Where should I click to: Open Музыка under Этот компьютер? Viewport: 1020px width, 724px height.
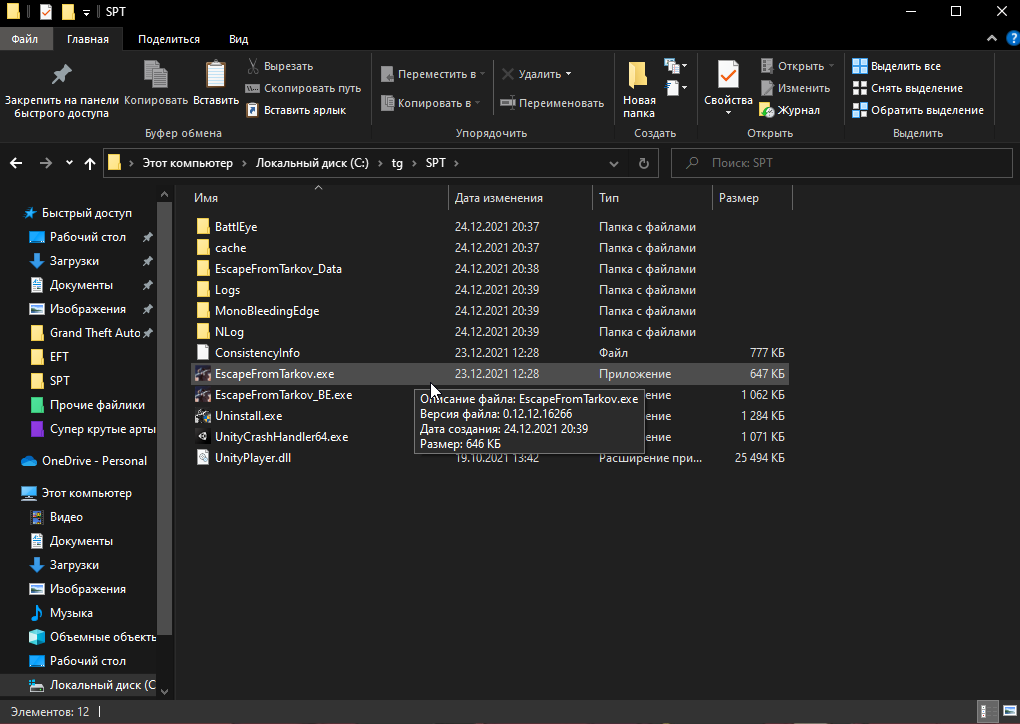(71, 613)
